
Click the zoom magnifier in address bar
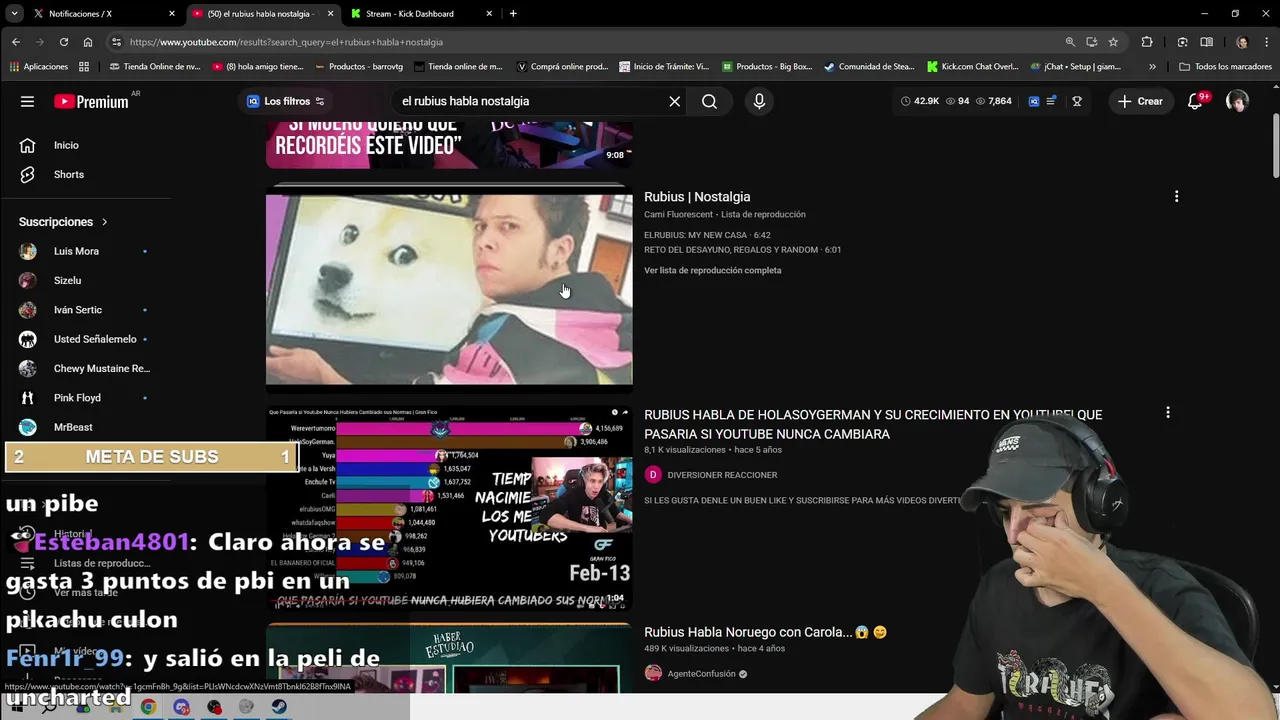(x=1070, y=42)
